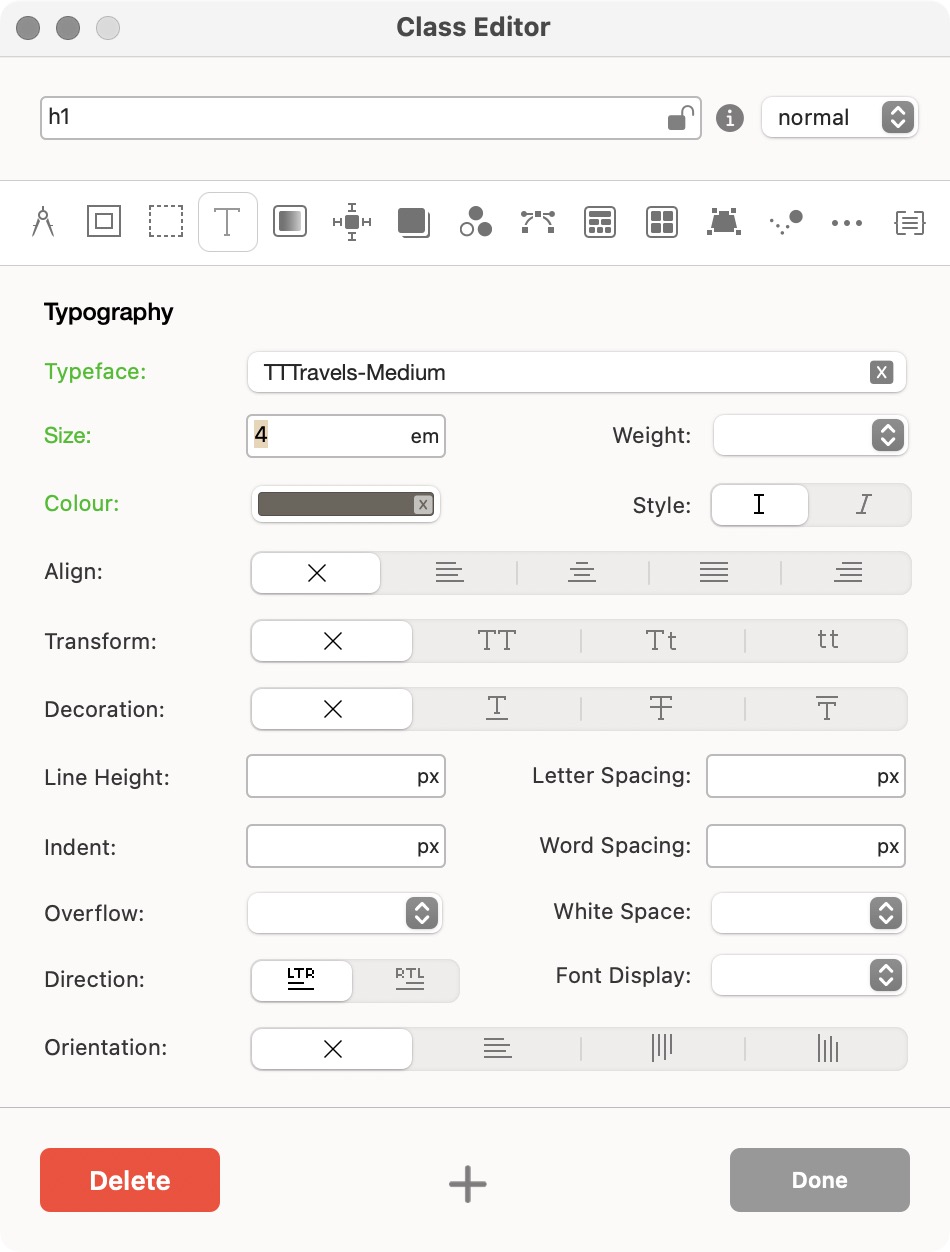The height and width of the screenshot is (1252, 950).
Task: Open the gradient background panel icon
Action: (x=289, y=221)
